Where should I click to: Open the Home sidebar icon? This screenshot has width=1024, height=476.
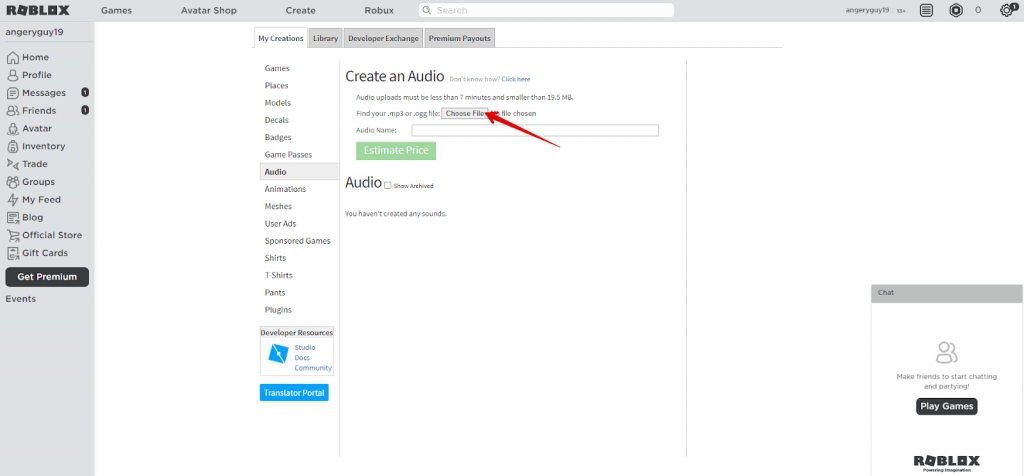click(x=12, y=57)
